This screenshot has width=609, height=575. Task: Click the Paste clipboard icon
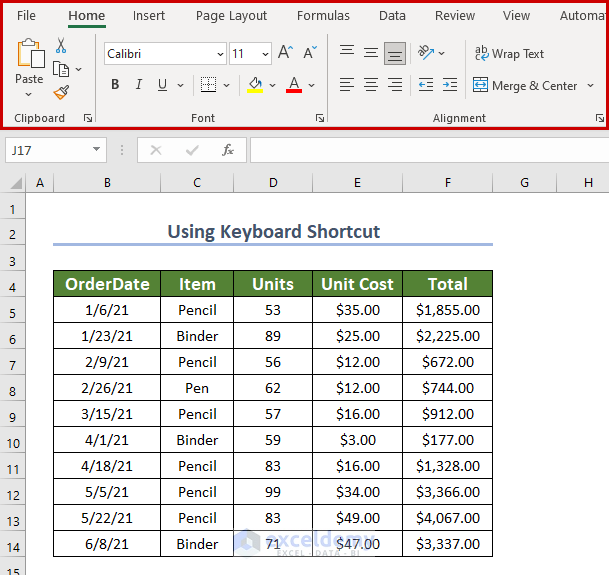pyautogui.click(x=29, y=55)
